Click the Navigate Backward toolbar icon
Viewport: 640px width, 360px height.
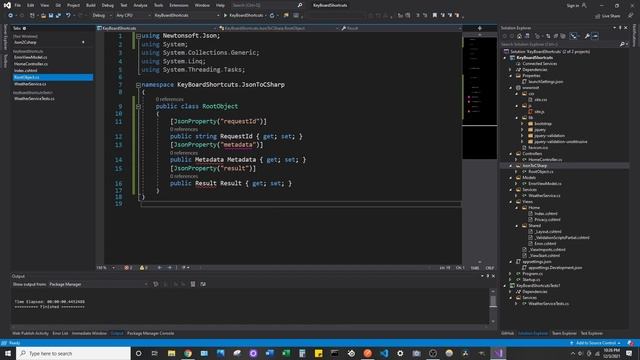tap(10, 16)
